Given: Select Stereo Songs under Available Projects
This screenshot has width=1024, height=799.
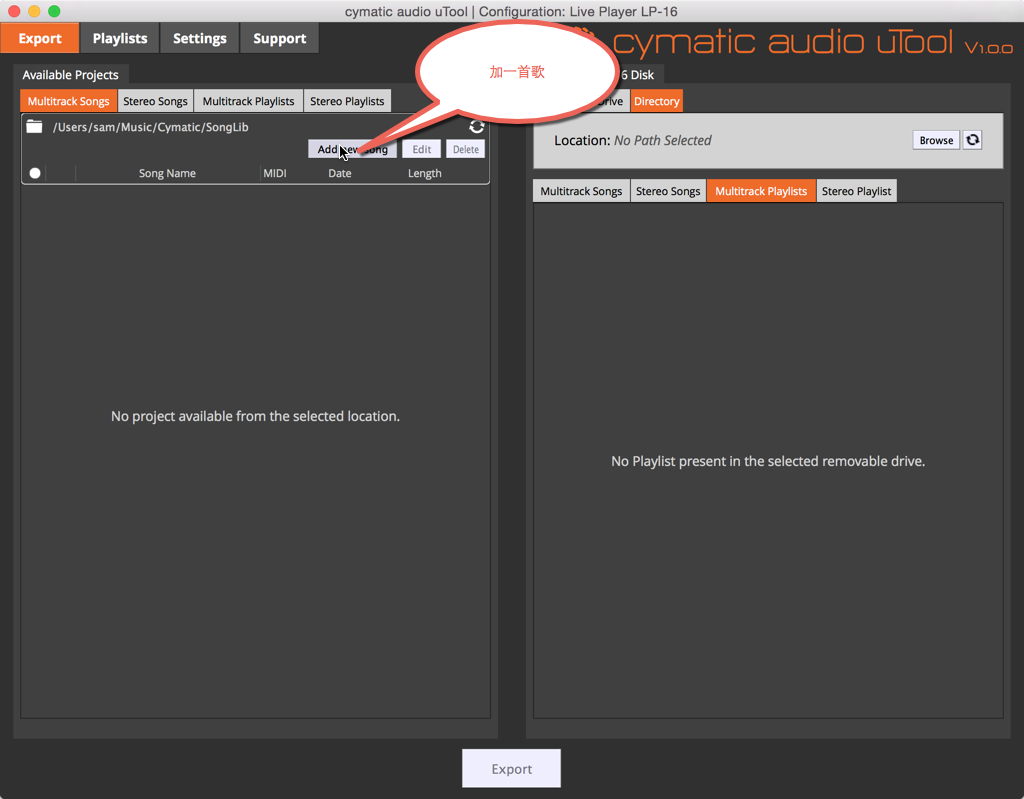Looking at the screenshot, I should [x=155, y=101].
